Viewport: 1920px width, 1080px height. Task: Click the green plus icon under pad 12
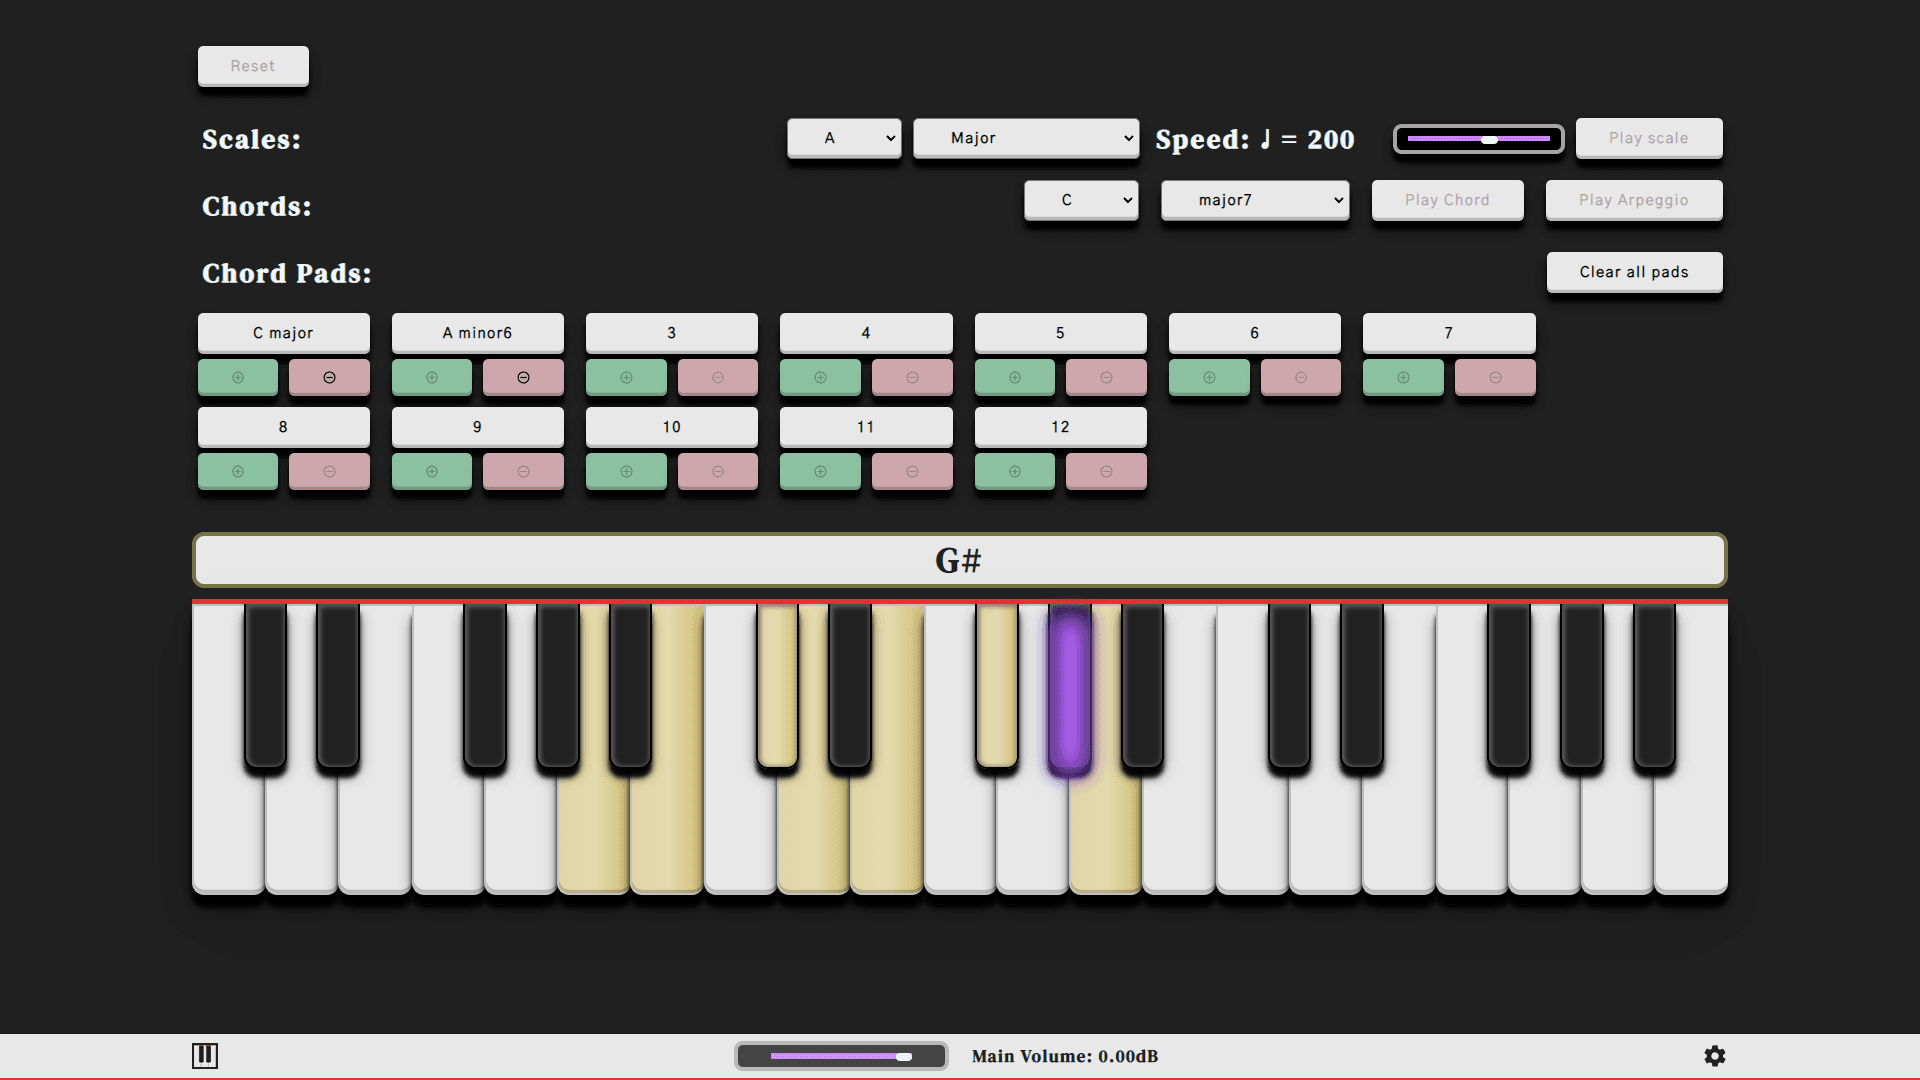tap(1014, 472)
